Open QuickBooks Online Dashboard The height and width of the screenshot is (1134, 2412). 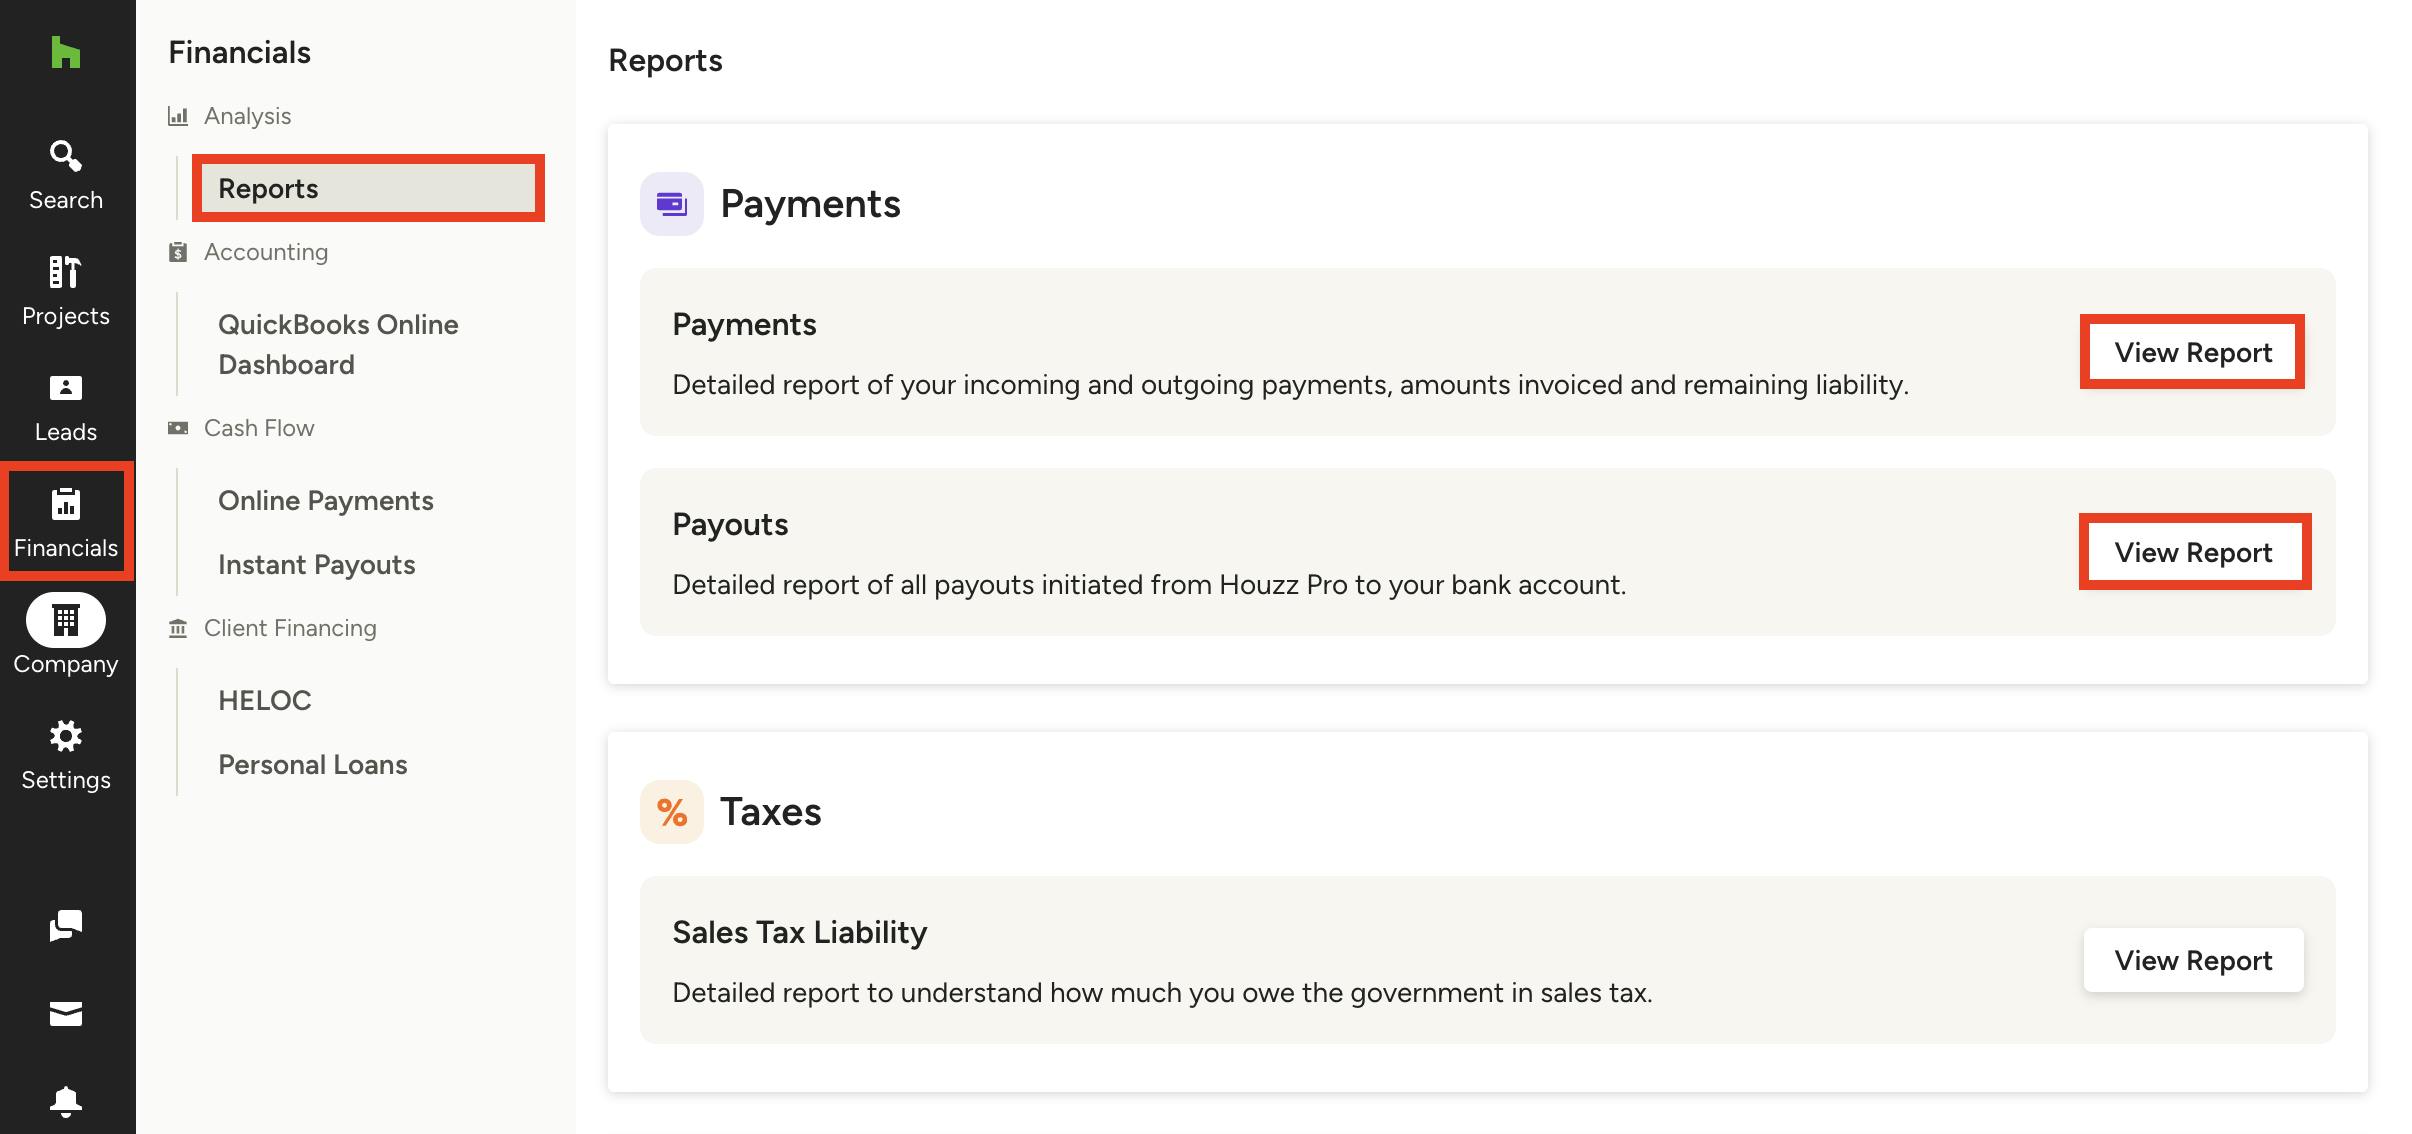coord(338,343)
